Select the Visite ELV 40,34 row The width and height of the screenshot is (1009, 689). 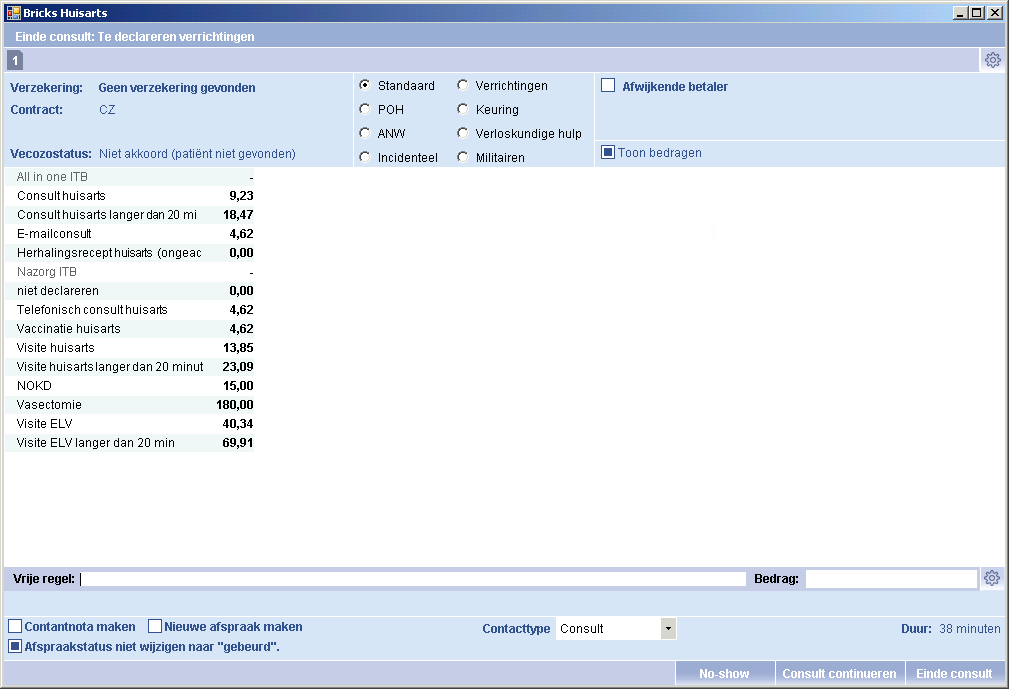tap(129, 423)
